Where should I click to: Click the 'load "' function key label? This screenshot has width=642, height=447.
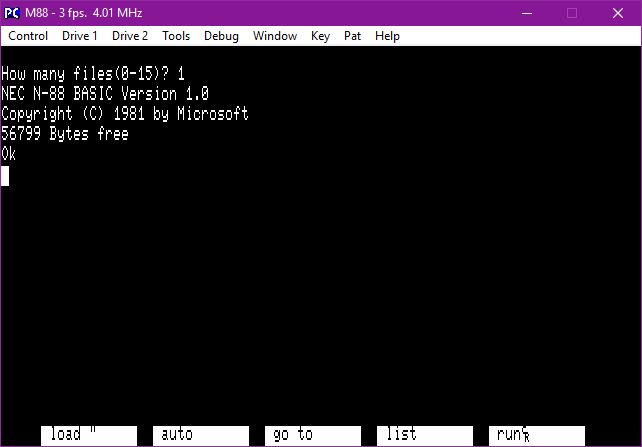point(89,436)
